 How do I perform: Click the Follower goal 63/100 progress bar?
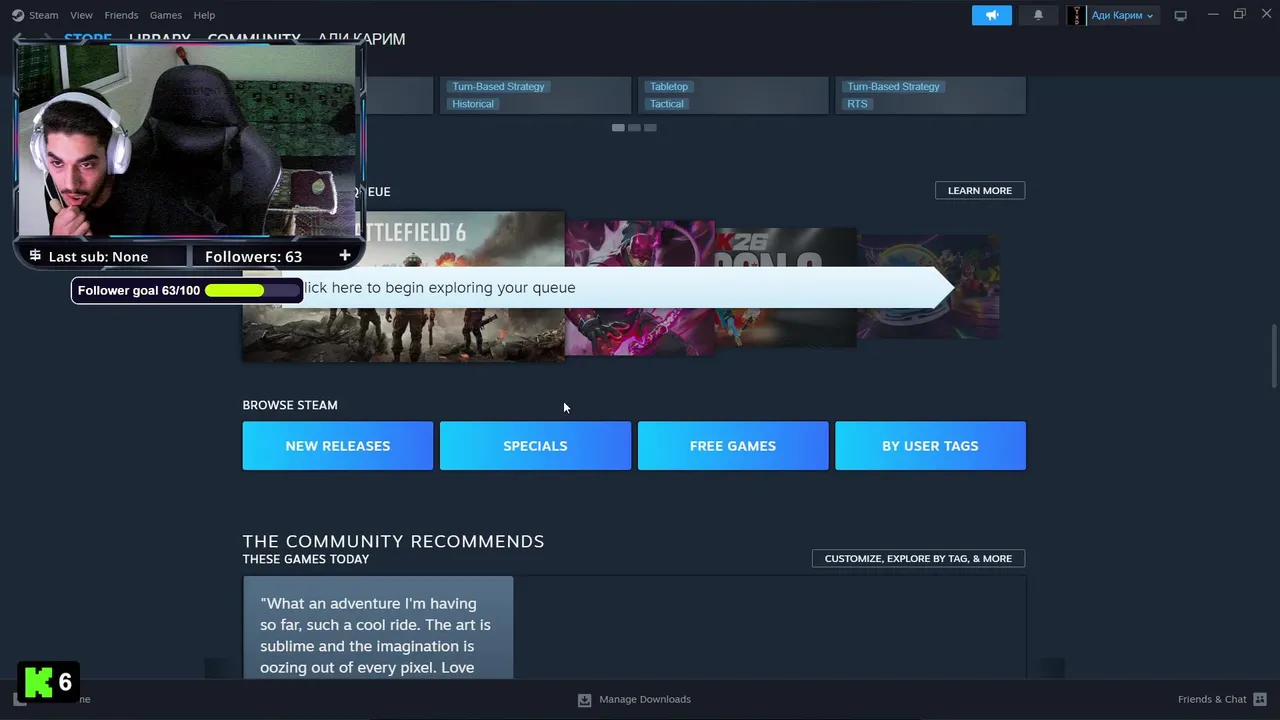(253, 290)
